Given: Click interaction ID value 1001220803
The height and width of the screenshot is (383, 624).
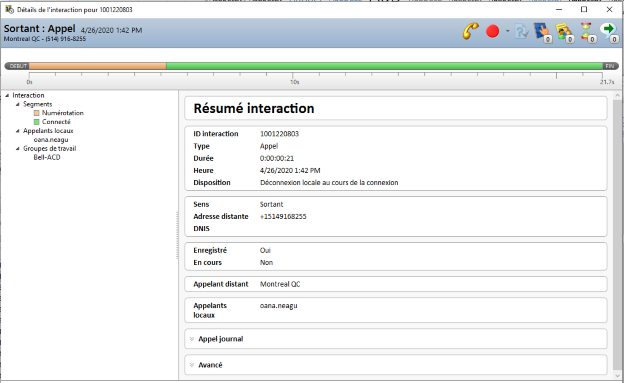Looking at the screenshot, I should 279,134.
